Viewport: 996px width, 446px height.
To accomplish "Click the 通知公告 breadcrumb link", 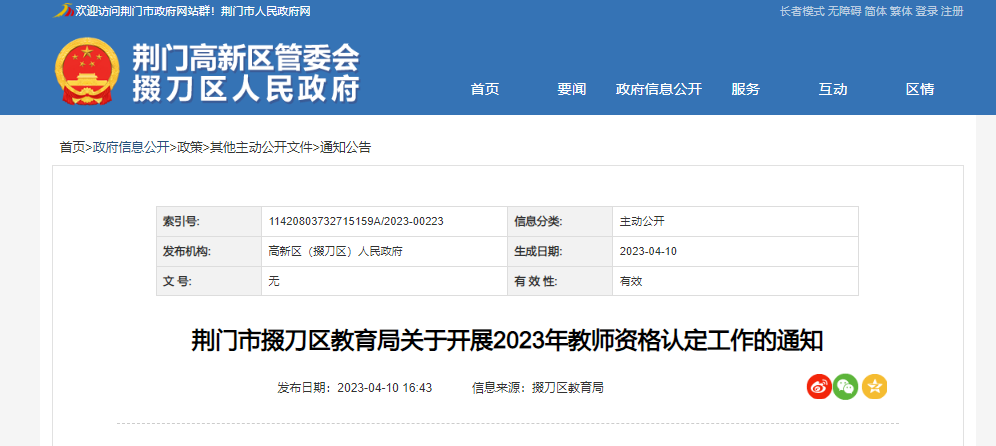I will click(346, 147).
